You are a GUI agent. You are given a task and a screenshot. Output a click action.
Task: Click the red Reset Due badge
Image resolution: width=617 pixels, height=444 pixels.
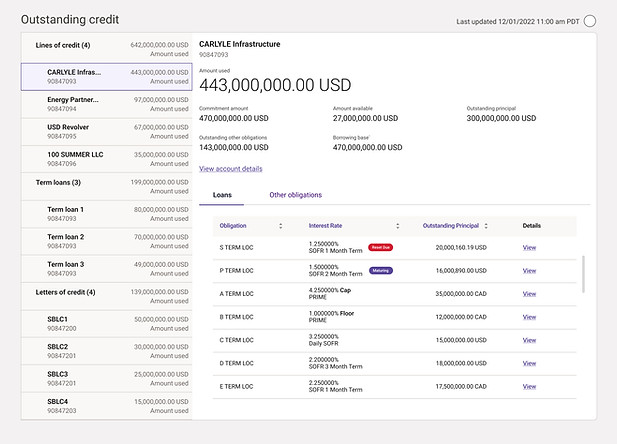tap(381, 247)
